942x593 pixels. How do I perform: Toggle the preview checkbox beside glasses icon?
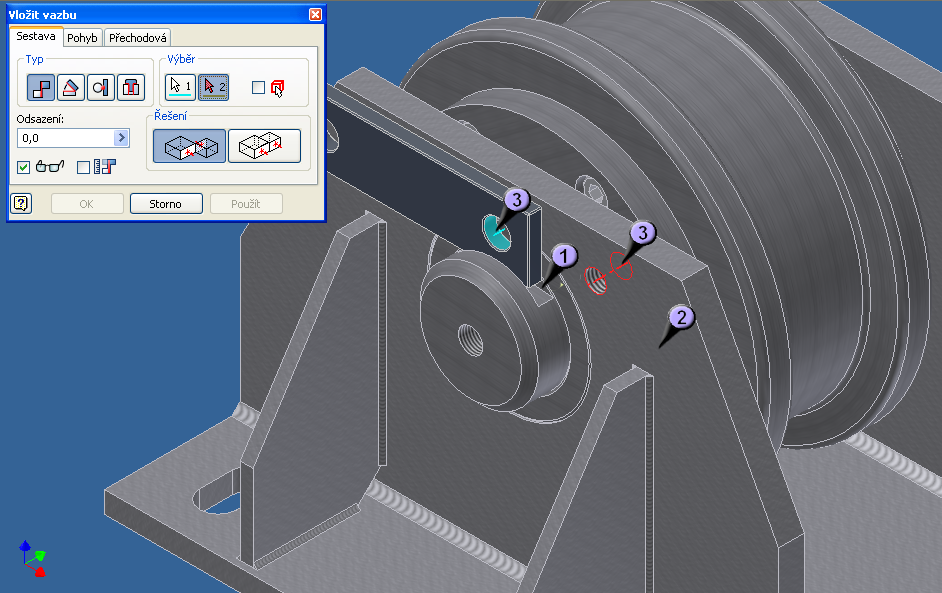coord(24,167)
